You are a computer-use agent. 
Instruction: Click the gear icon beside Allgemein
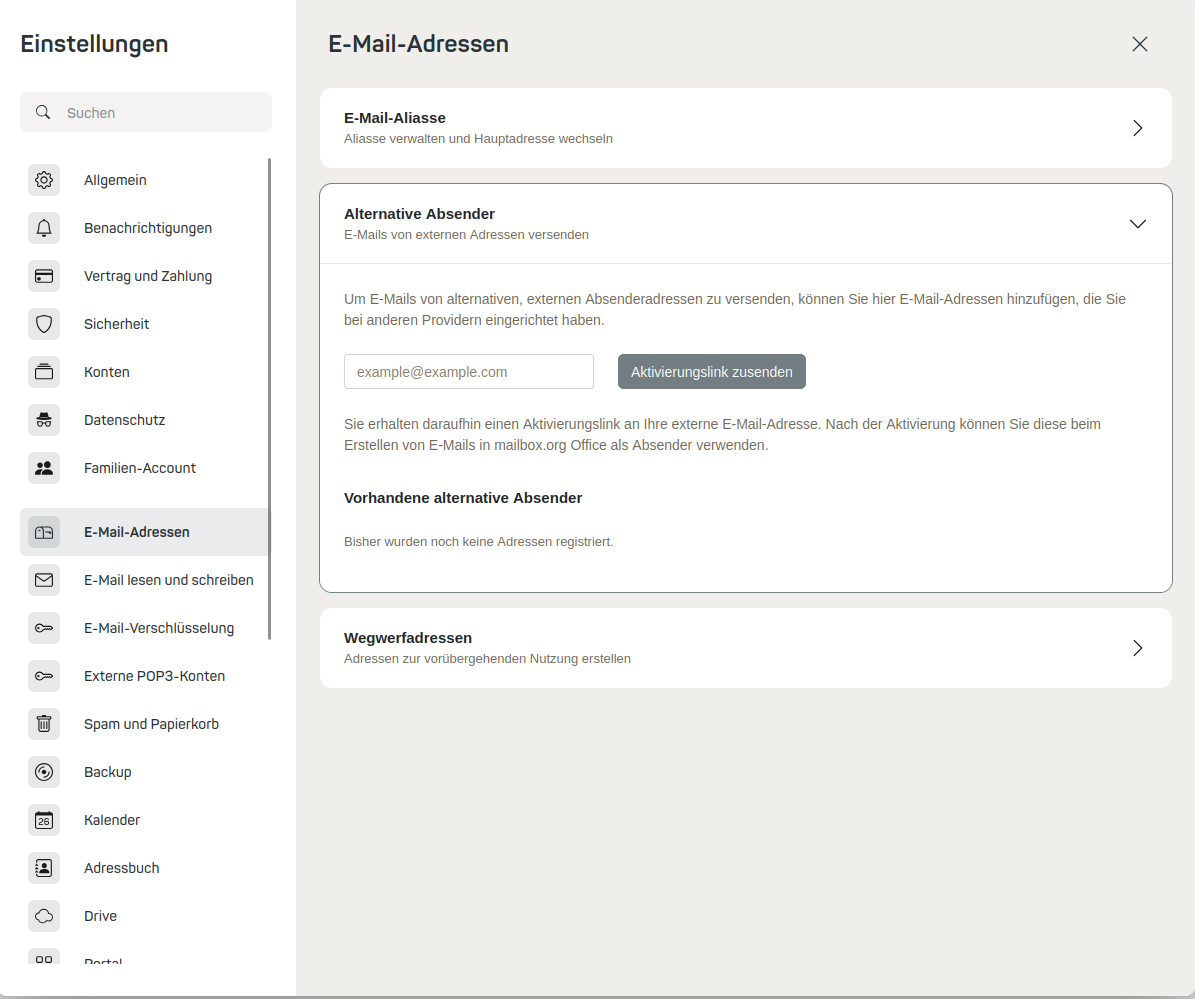point(44,180)
